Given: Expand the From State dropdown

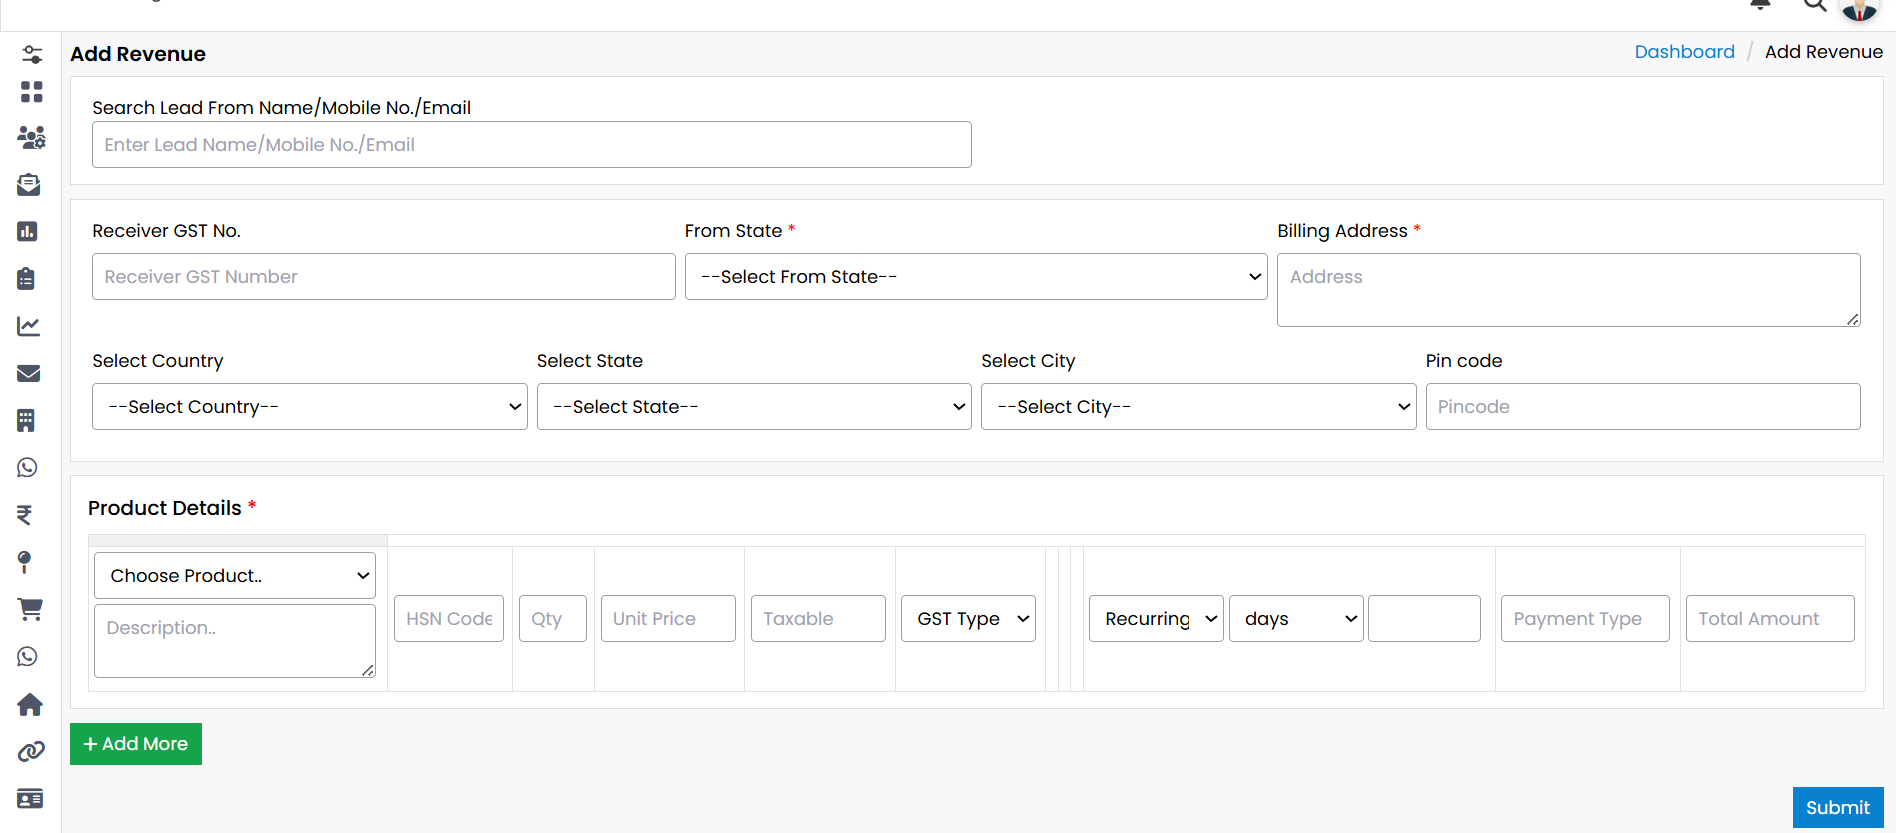Looking at the screenshot, I should pos(975,277).
